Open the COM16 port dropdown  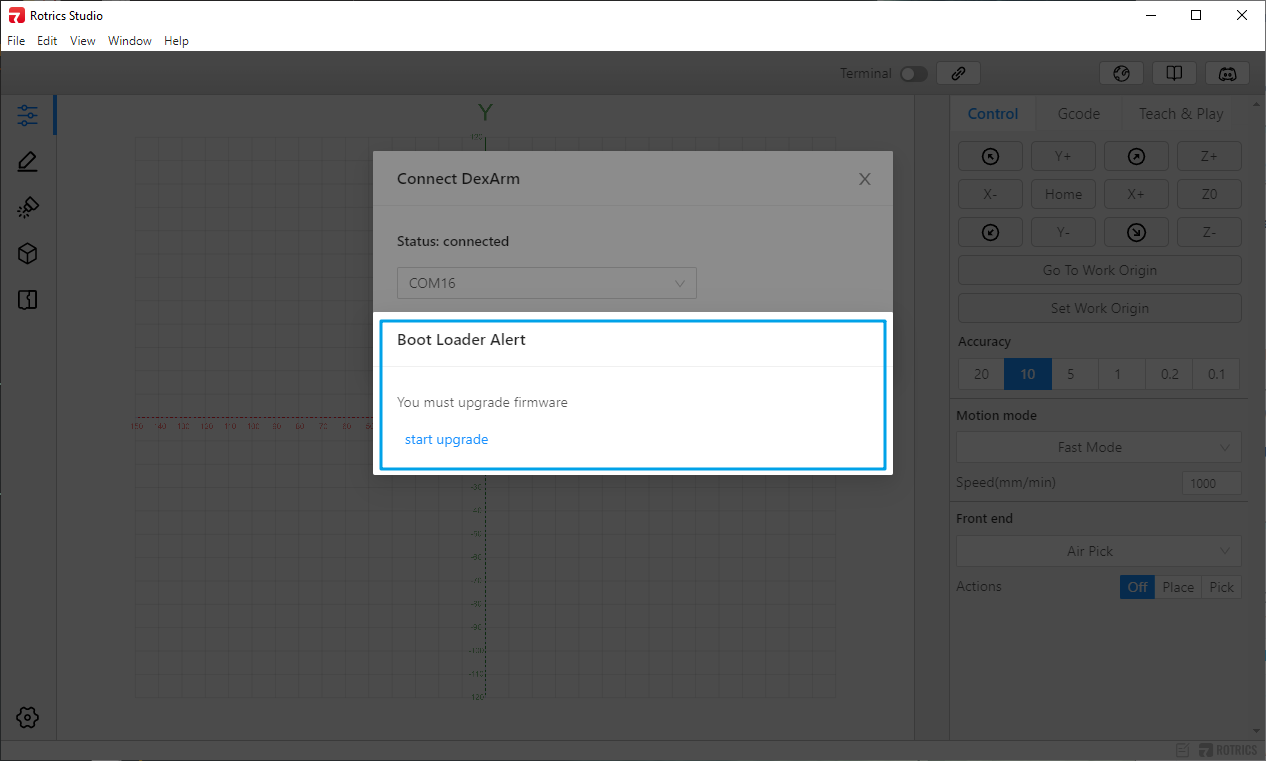[547, 283]
